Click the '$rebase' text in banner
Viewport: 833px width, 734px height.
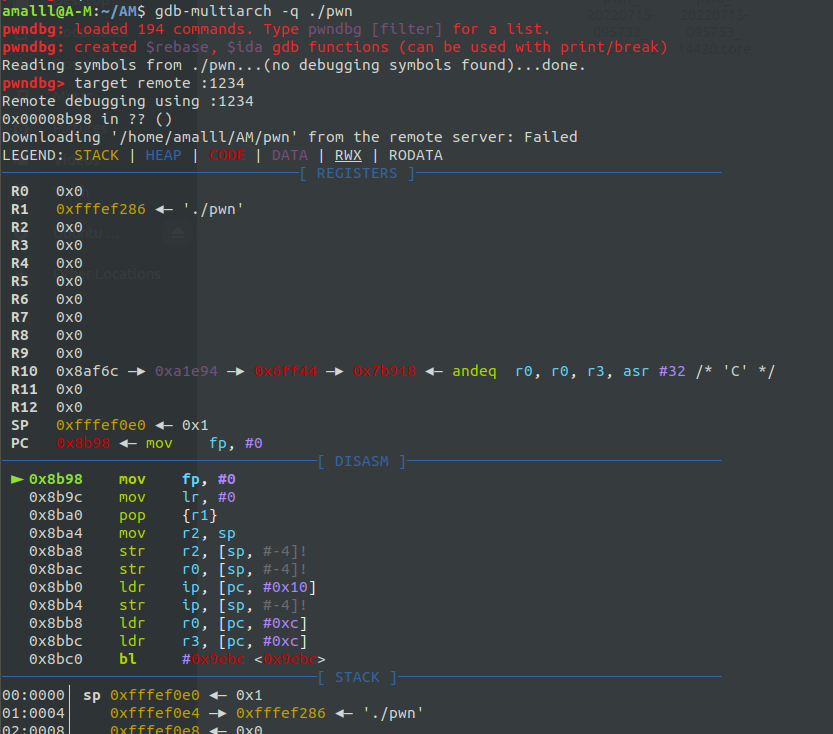(177, 47)
